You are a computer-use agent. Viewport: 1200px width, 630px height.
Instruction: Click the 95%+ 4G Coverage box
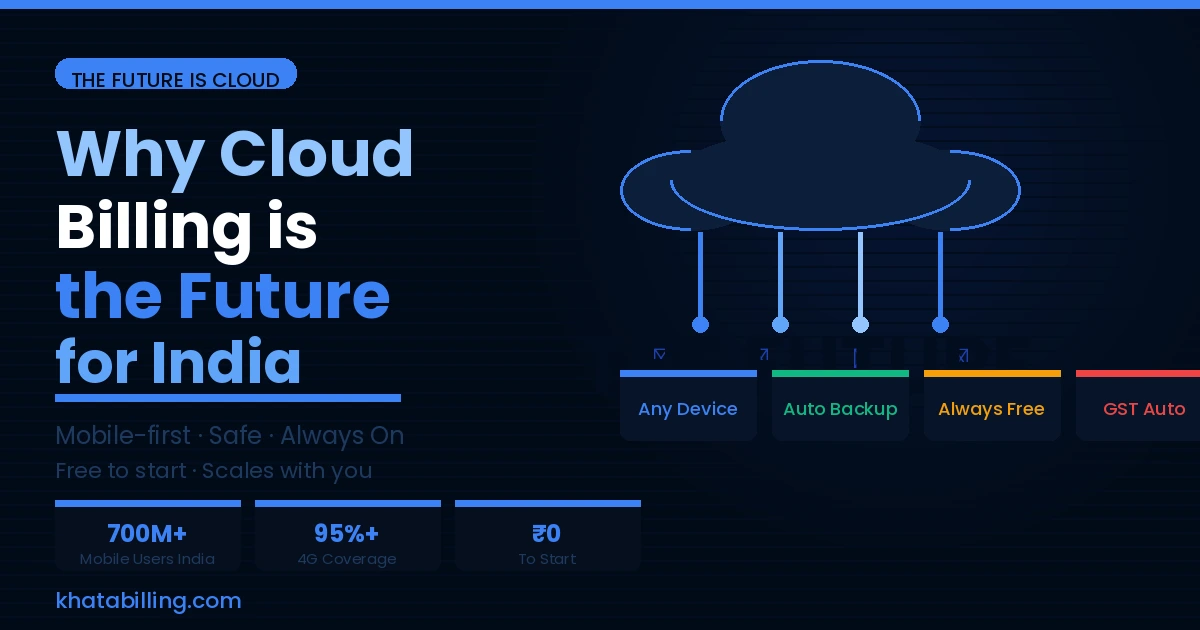pyautogui.click(x=347, y=535)
